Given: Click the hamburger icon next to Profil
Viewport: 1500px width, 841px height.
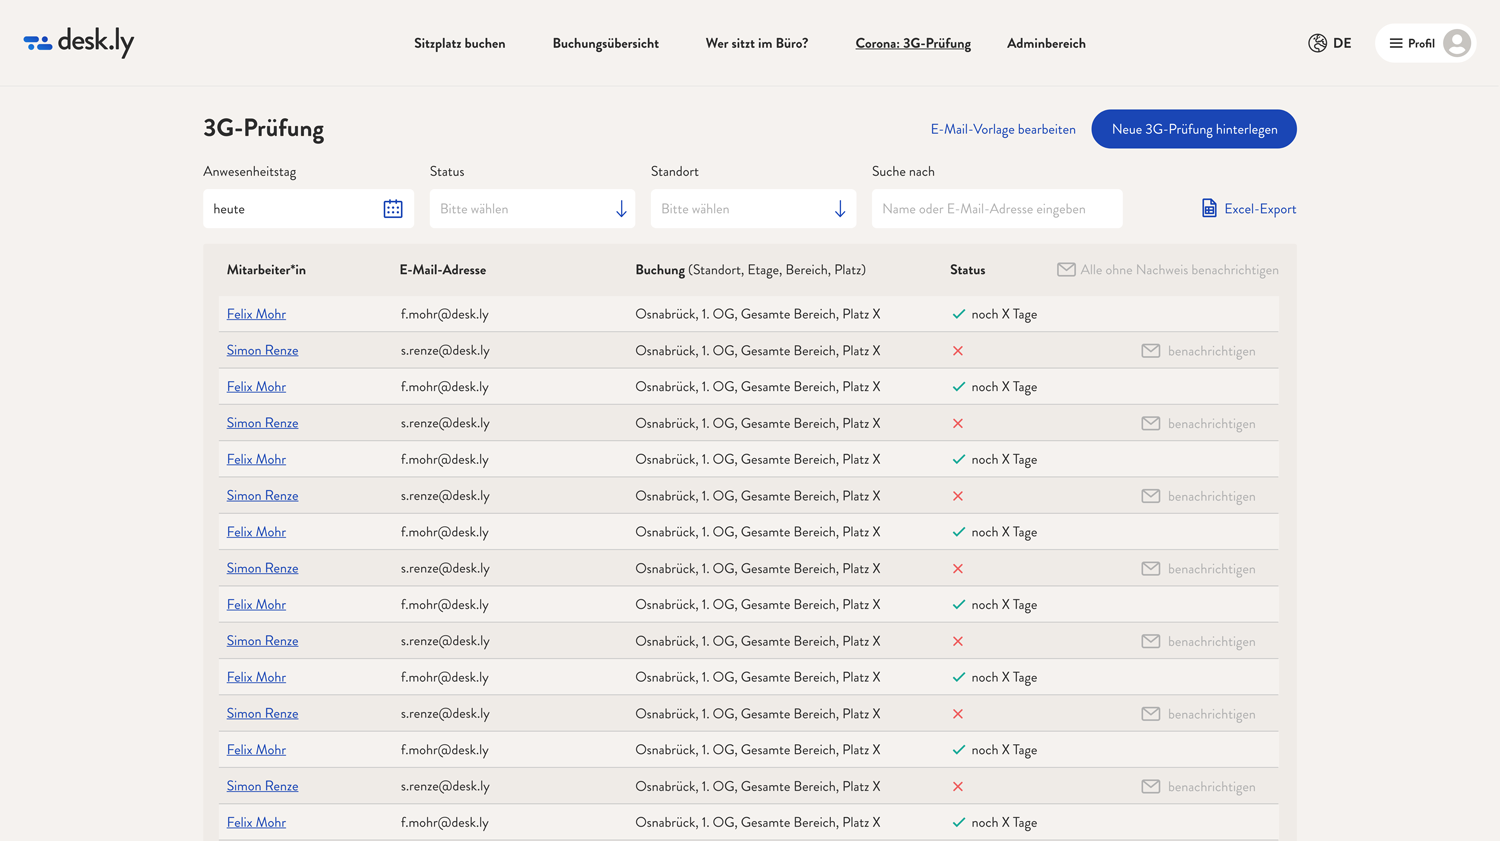Looking at the screenshot, I should coord(1396,43).
